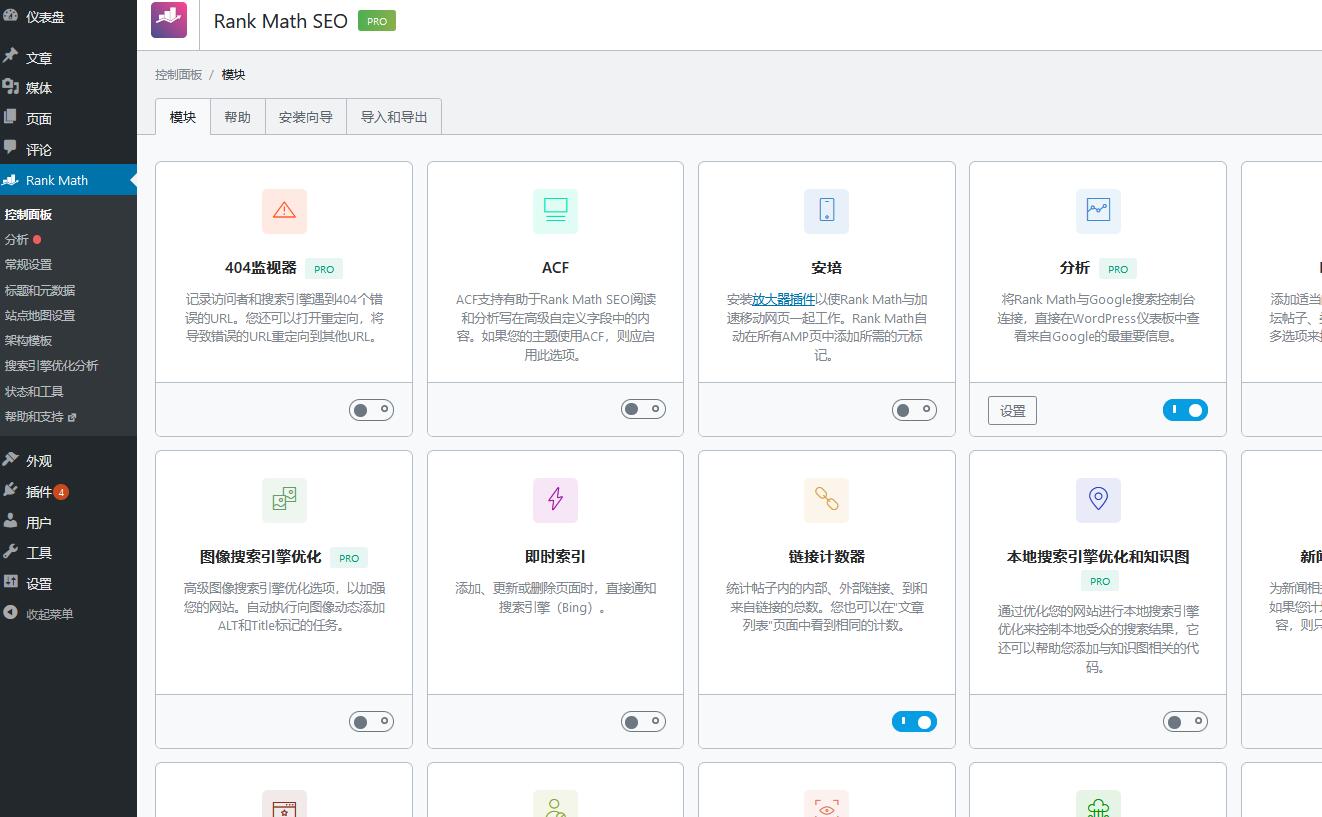Viewport: 1322px width, 817px height.
Task: Click the 图像搜索引擎优化 image icon
Action: (284, 499)
